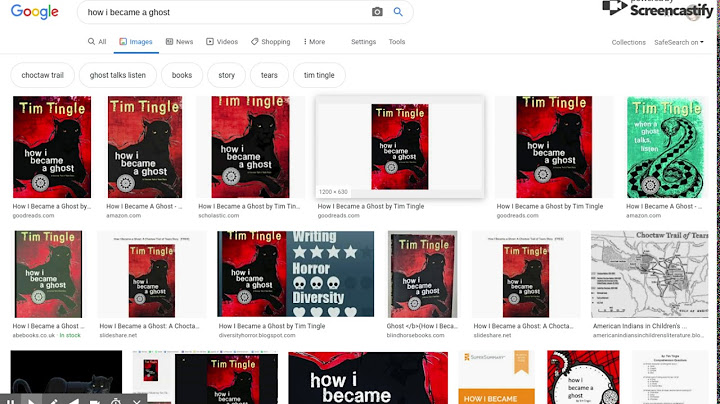Go to the Videos tab
This screenshot has height=404, width=720.
coord(222,42)
